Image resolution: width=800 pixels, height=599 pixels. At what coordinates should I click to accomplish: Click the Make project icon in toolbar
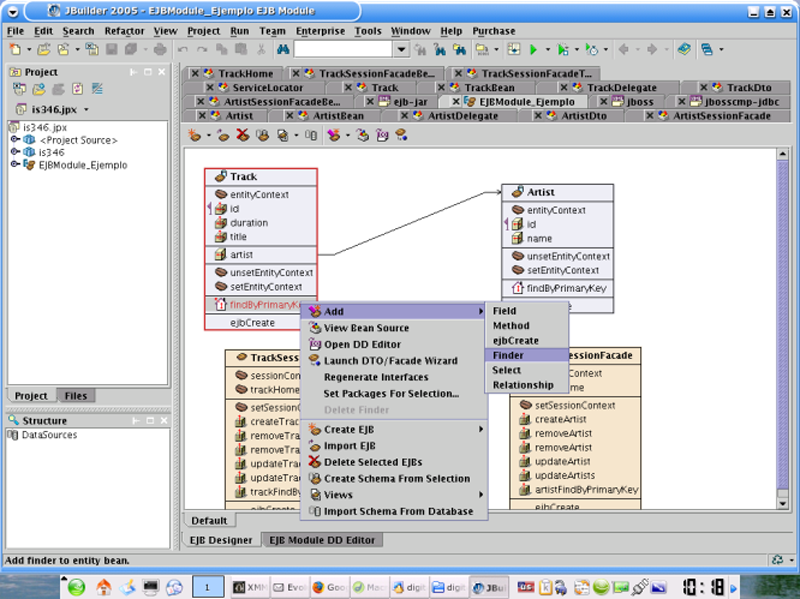tap(482, 49)
